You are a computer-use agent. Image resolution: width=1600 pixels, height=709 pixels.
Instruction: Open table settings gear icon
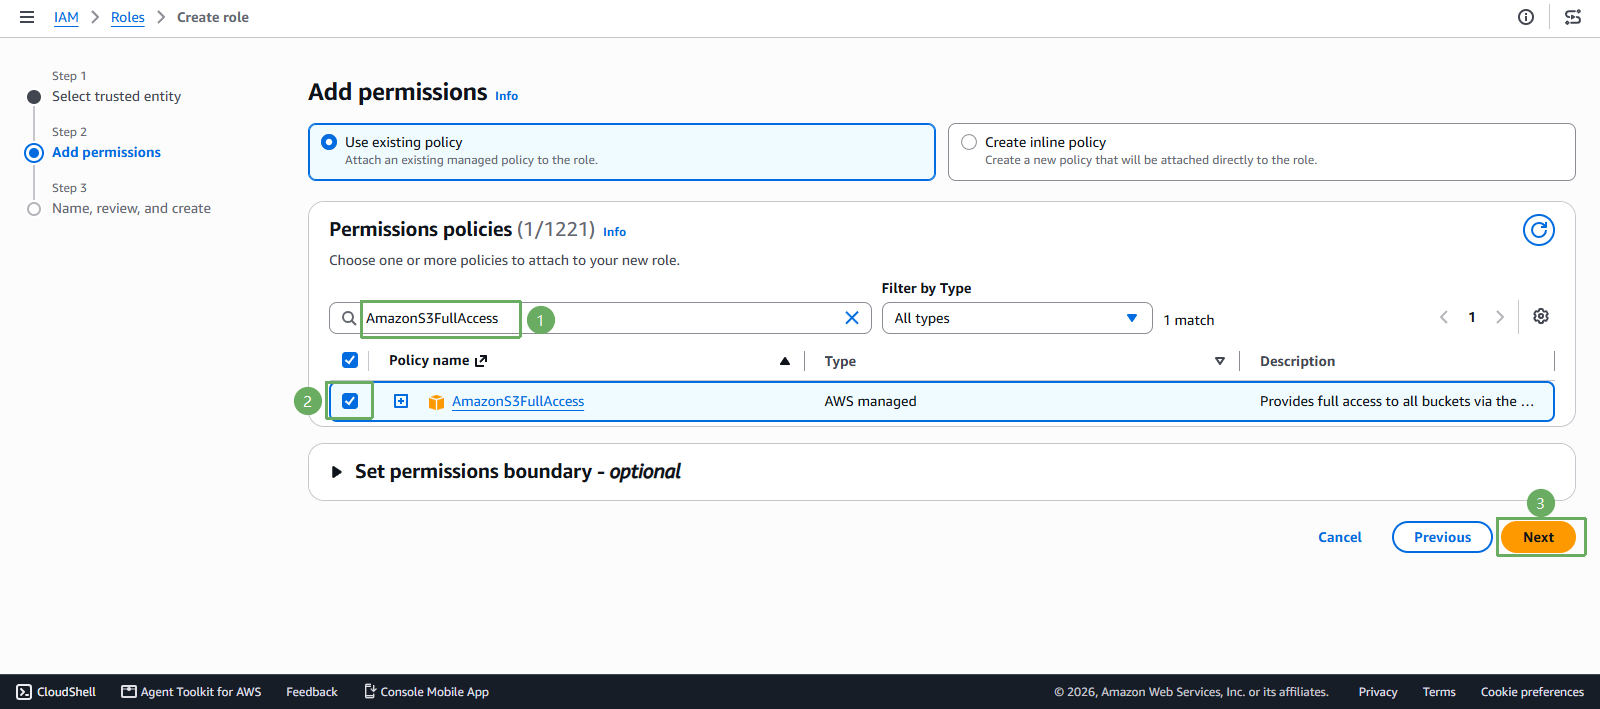pos(1541,316)
